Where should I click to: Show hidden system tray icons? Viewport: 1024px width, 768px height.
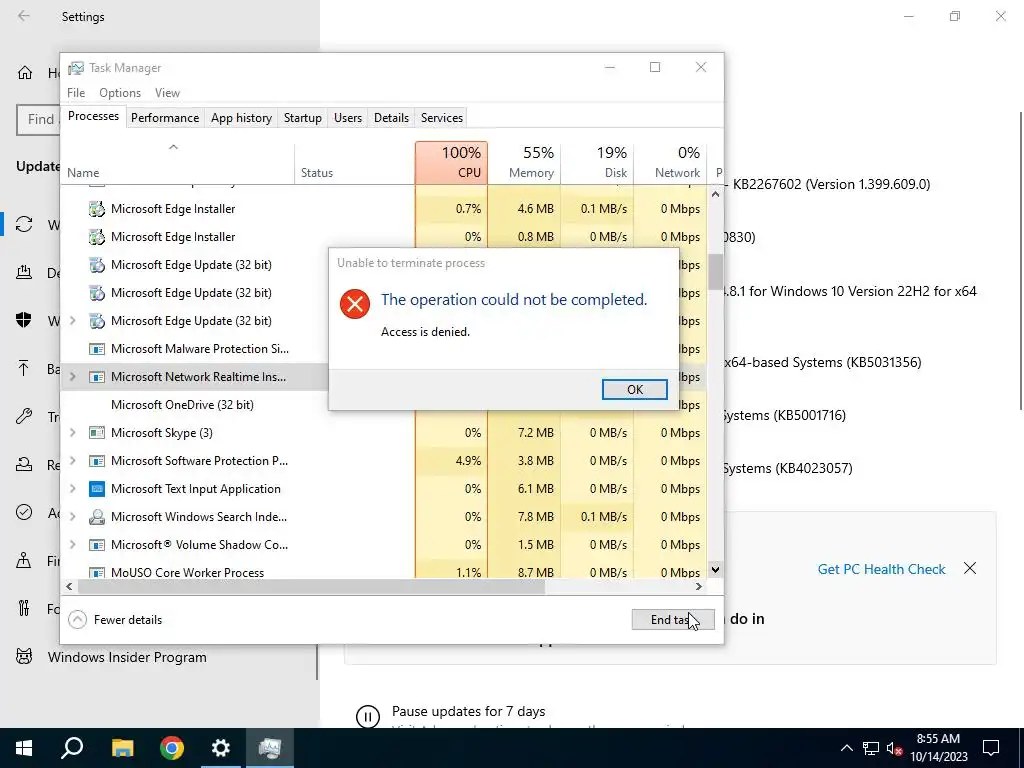tap(846, 748)
